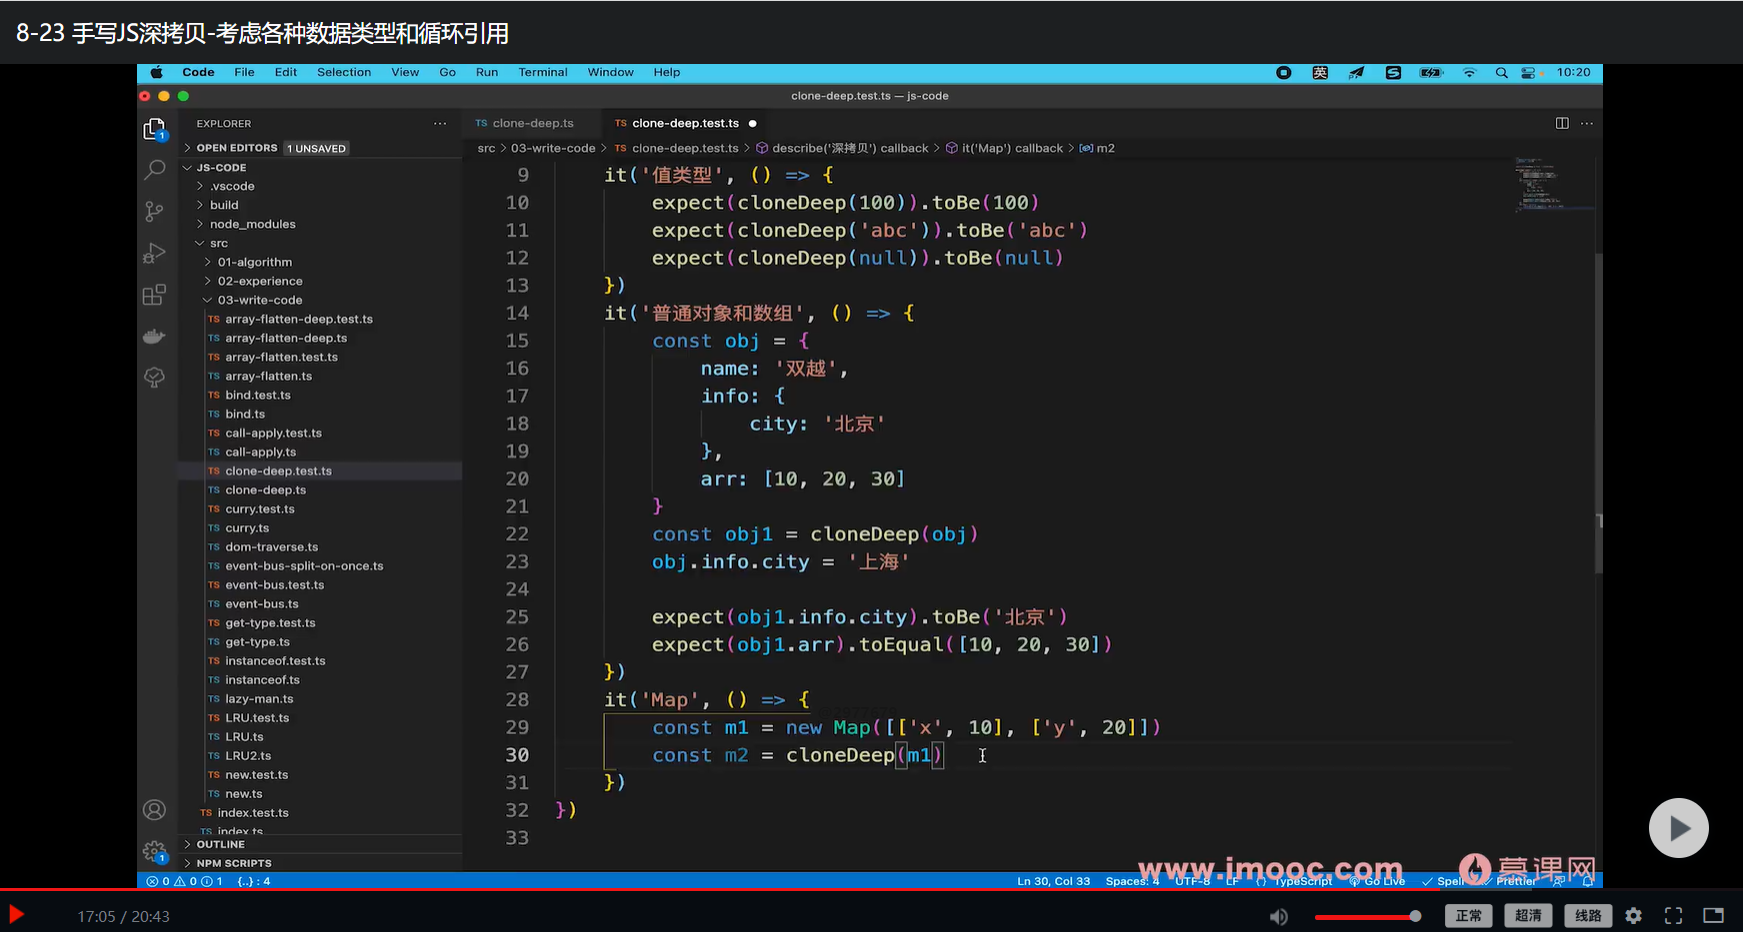Viewport: 1743px width, 932px height.
Task: Open the Go menu
Action: (447, 72)
